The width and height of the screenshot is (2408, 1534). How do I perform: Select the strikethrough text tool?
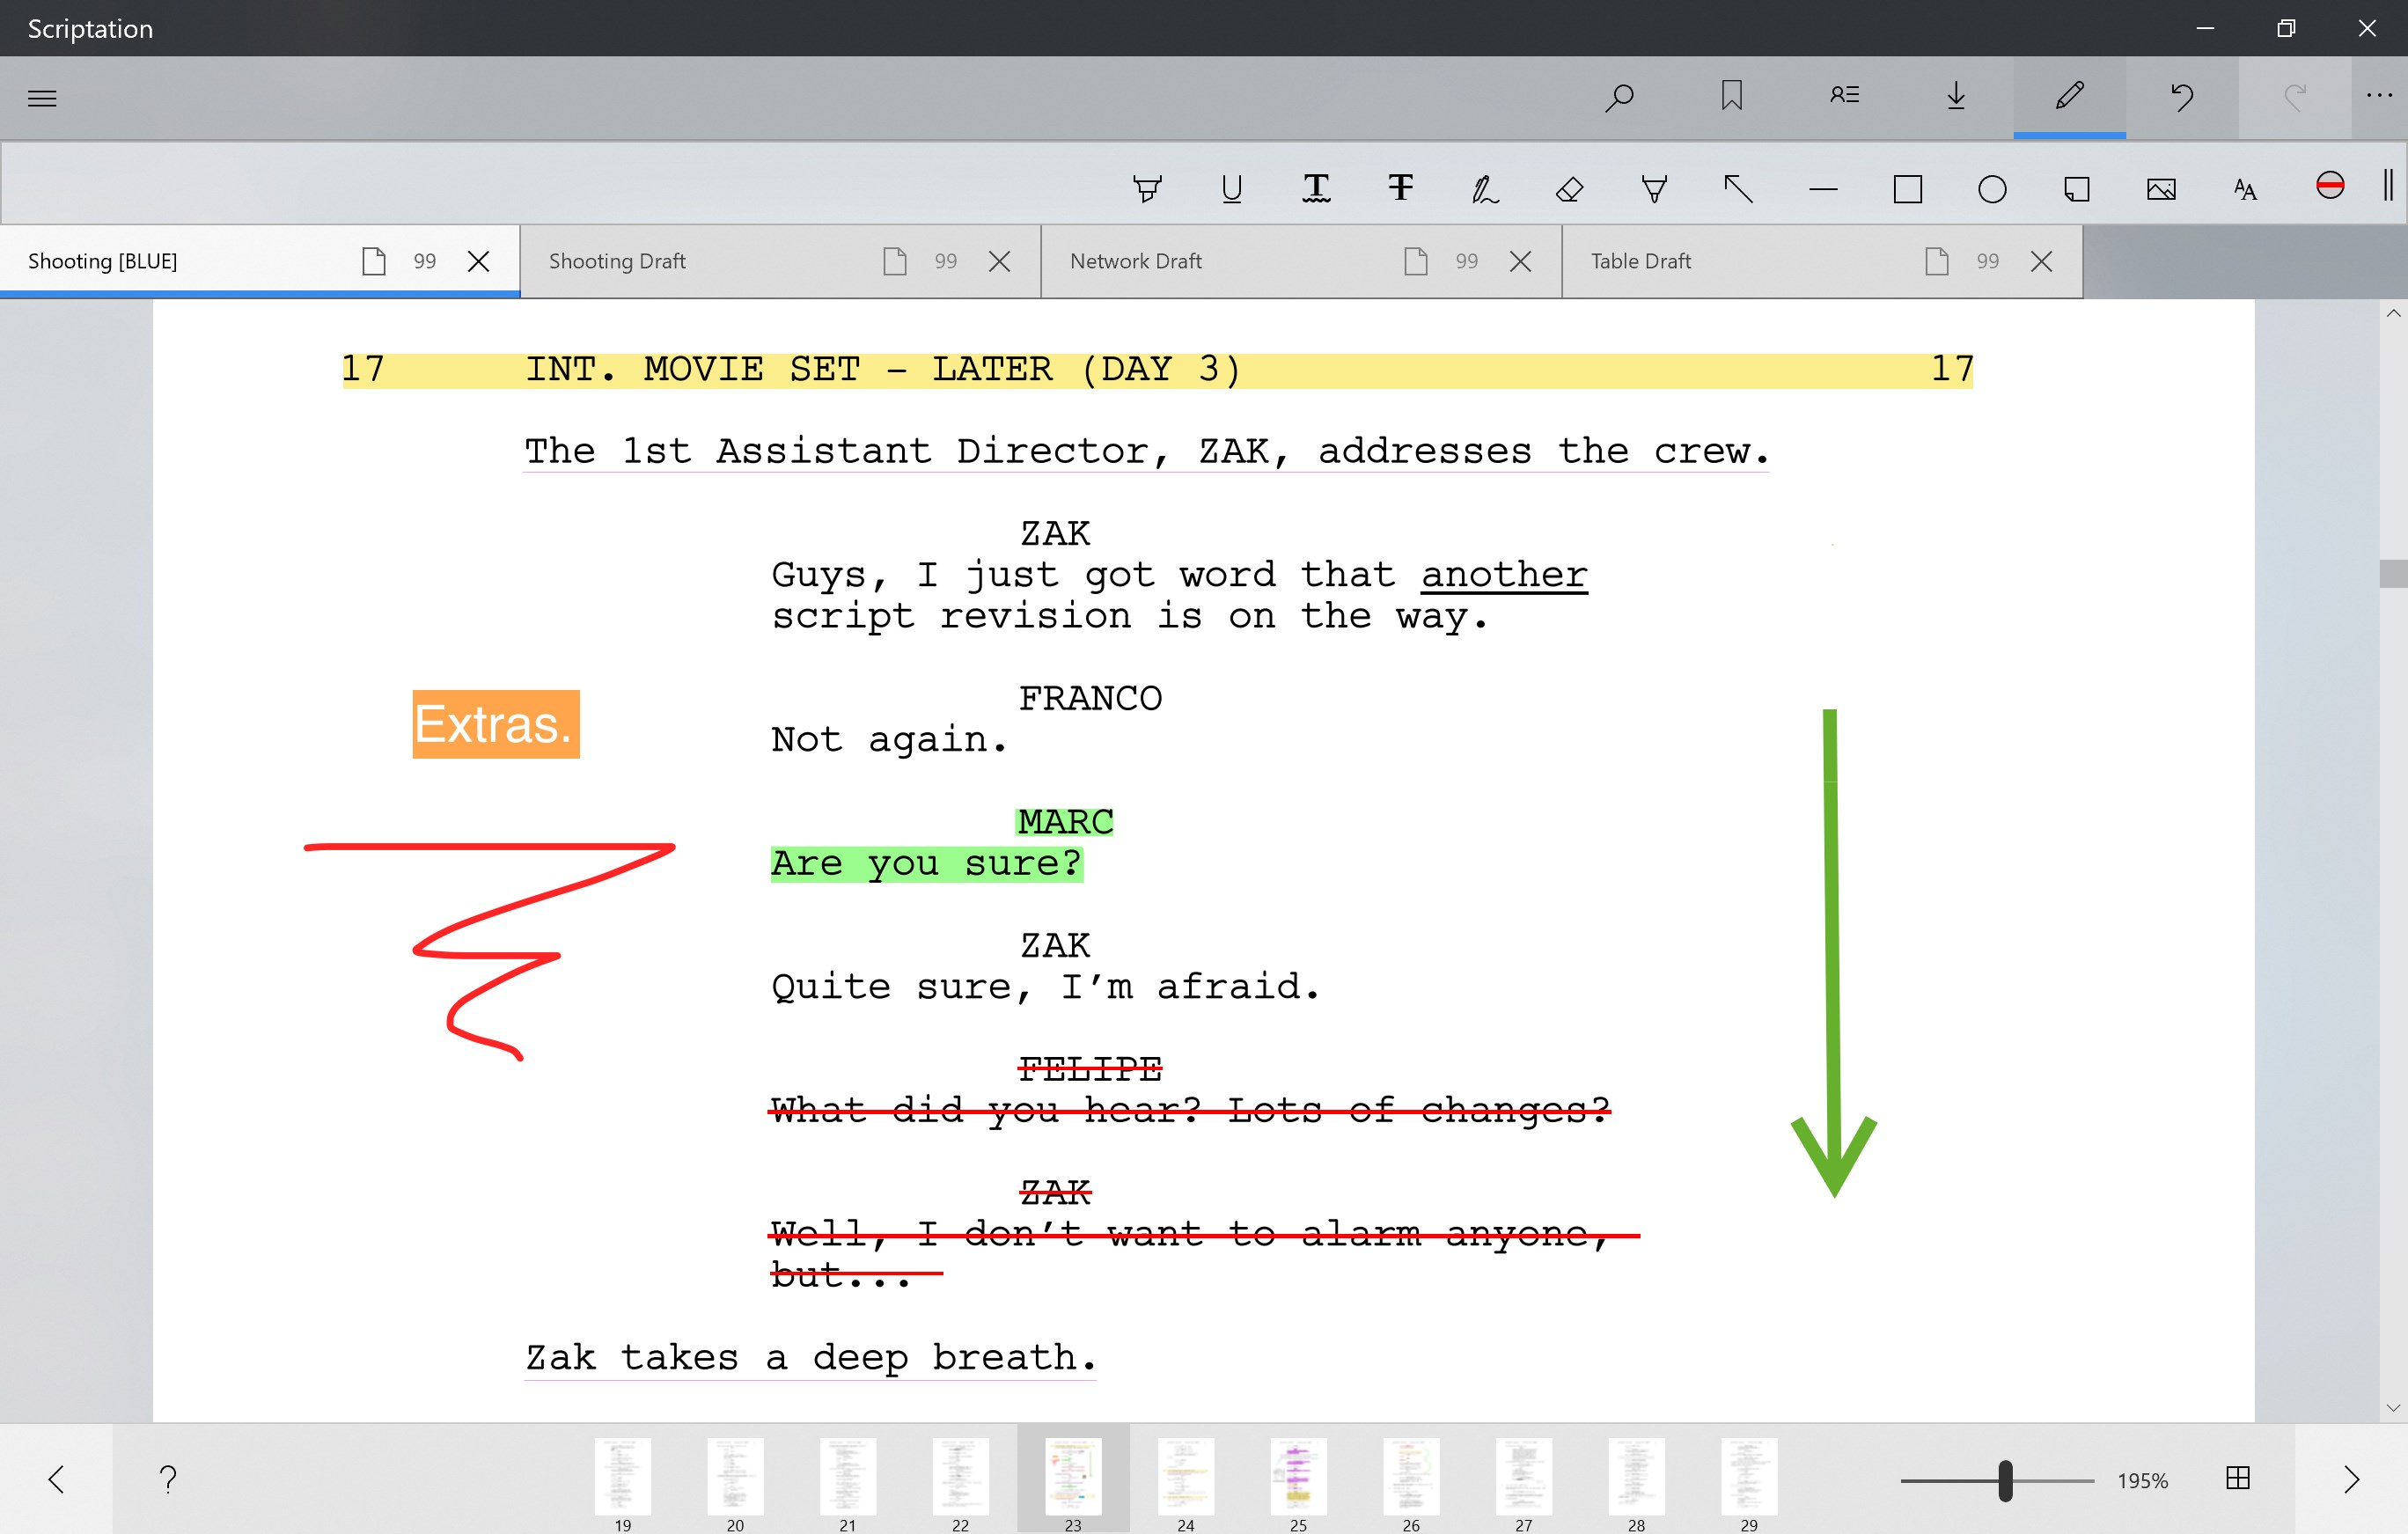[x=1400, y=188]
